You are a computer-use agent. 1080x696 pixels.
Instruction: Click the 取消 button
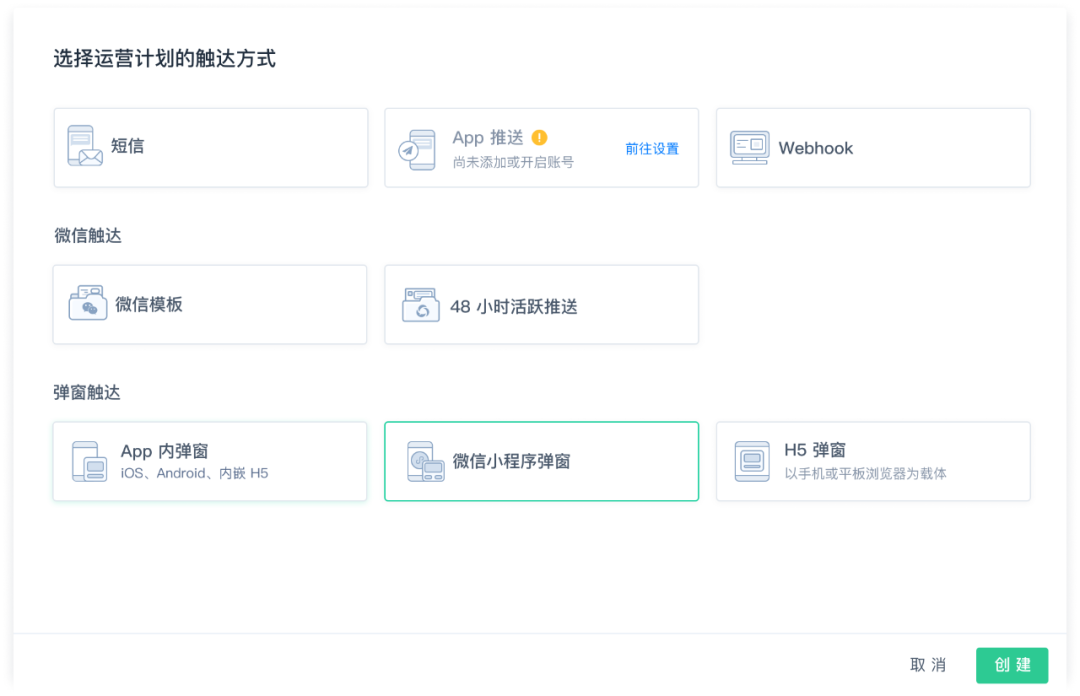coord(928,665)
